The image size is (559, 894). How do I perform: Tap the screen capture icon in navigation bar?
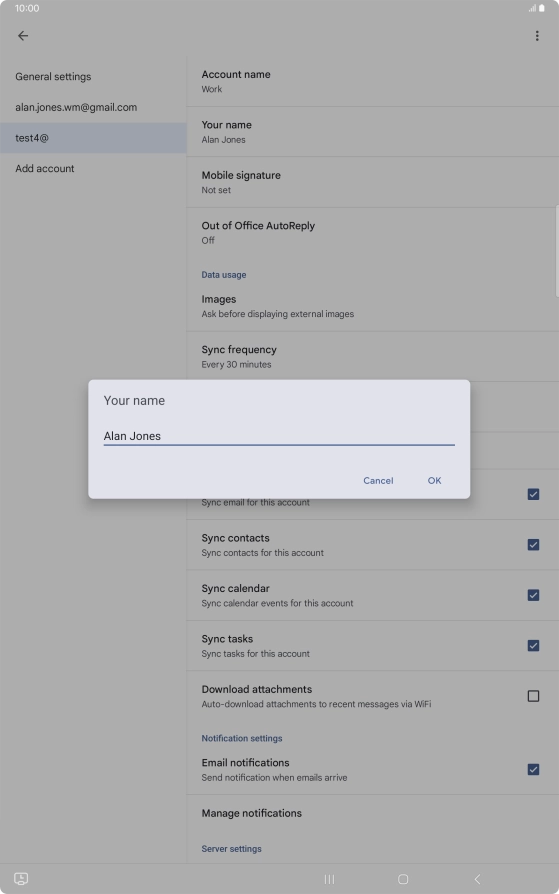click(21, 879)
